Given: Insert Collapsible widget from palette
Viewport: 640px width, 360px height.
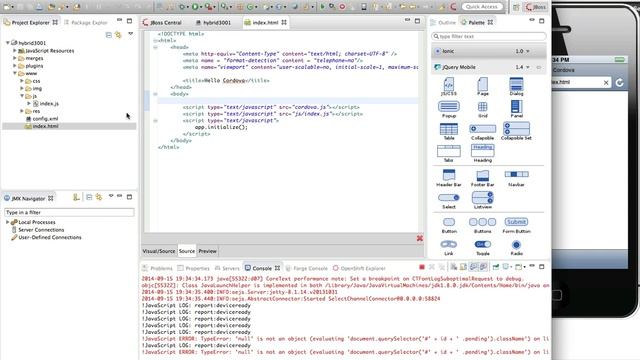Looking at the screenshot, I should [x=482, y=131].
